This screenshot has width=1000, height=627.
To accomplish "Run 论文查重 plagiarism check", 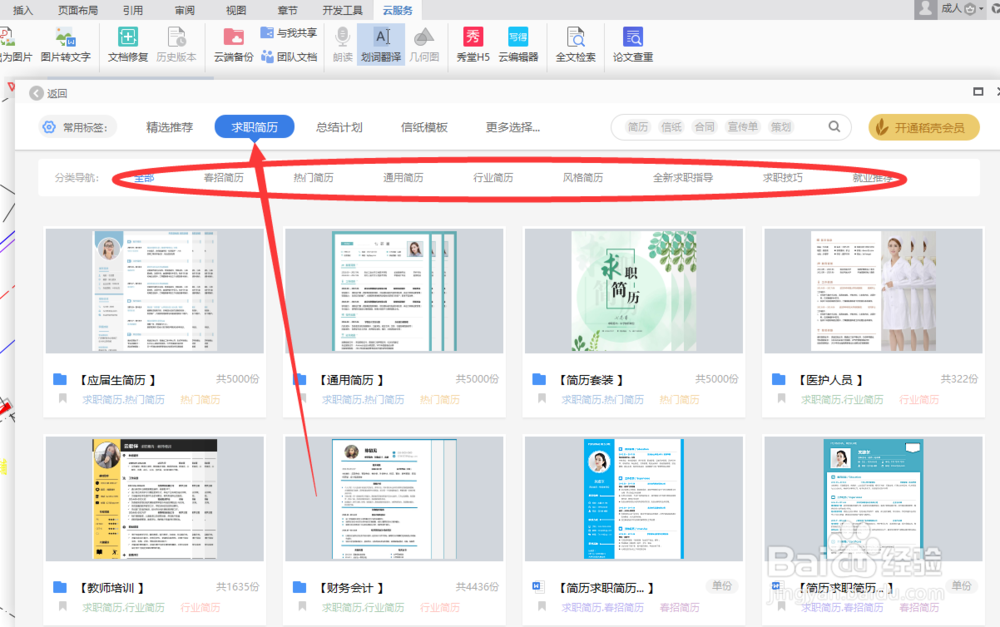I will coord(633,45).
